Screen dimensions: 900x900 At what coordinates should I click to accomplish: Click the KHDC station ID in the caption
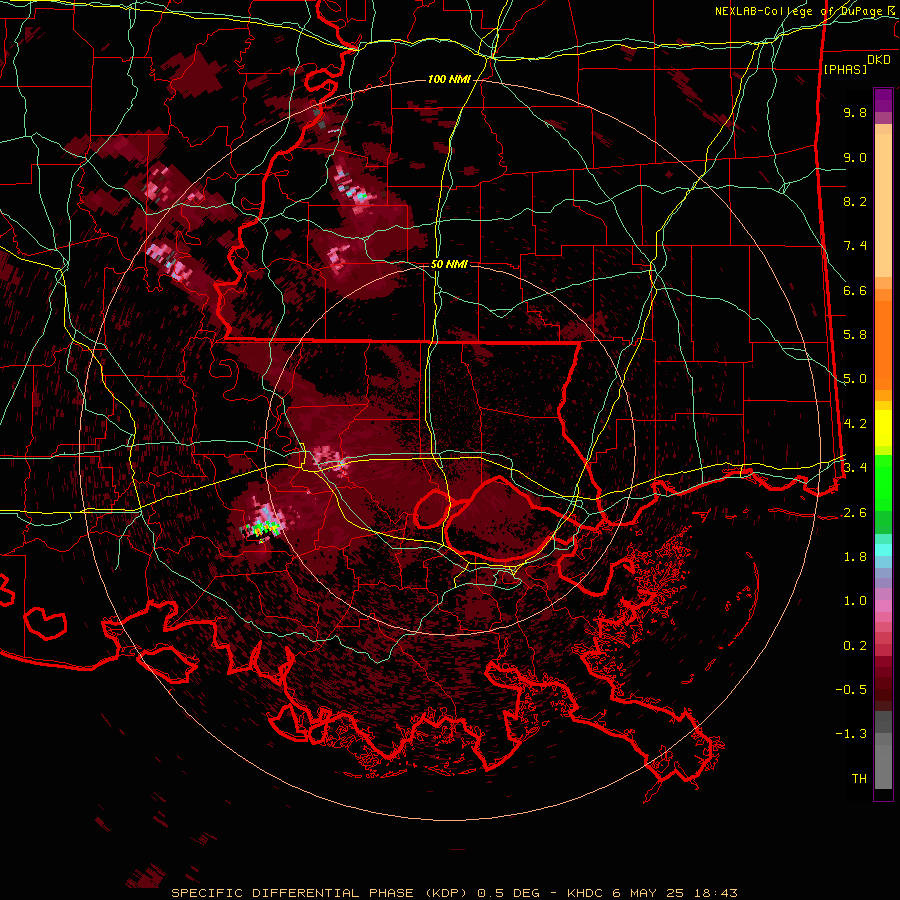point(587,893)
